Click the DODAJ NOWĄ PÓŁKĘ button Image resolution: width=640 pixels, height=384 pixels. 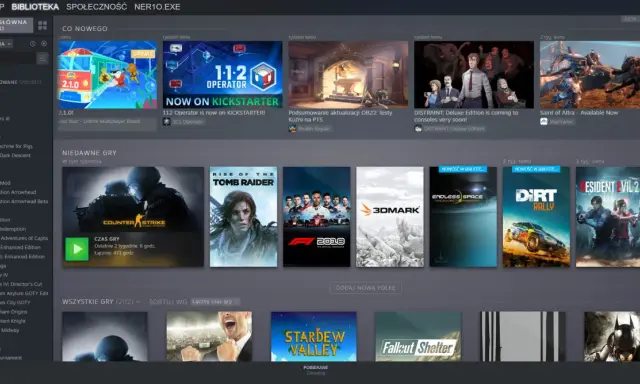[x=365, y=288]
